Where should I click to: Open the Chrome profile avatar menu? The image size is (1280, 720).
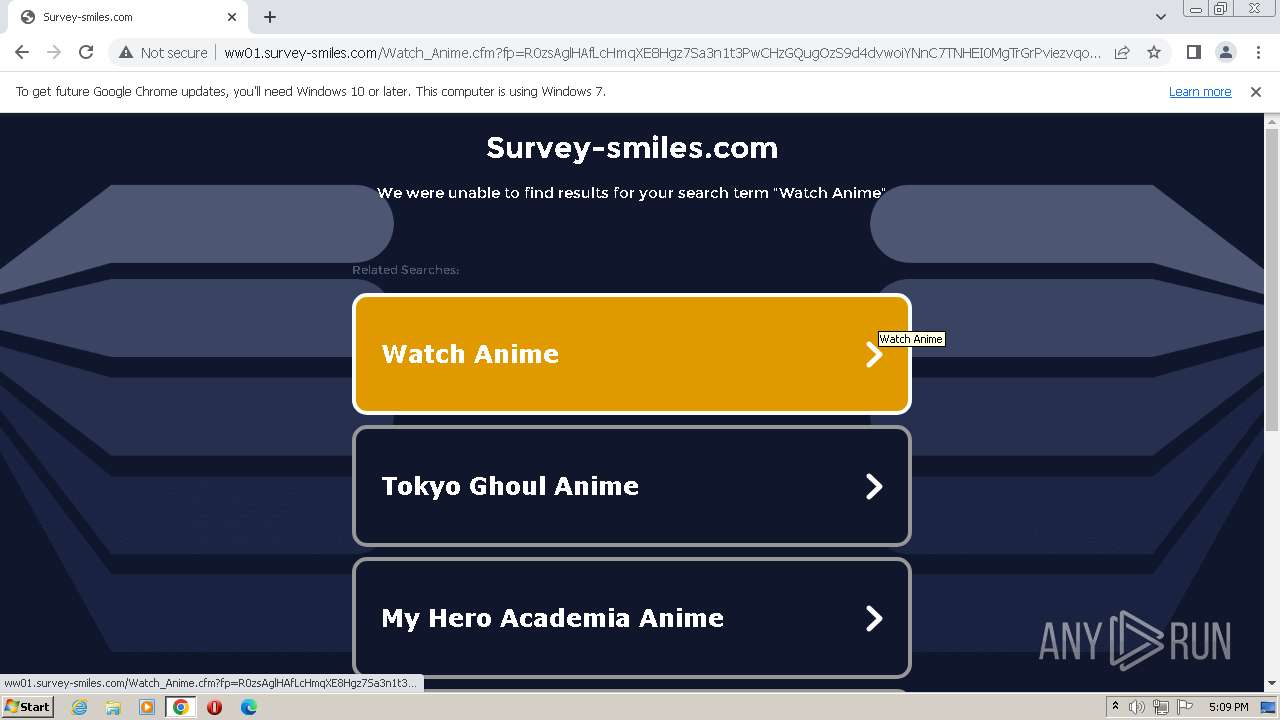click(x=1226, y=52)
